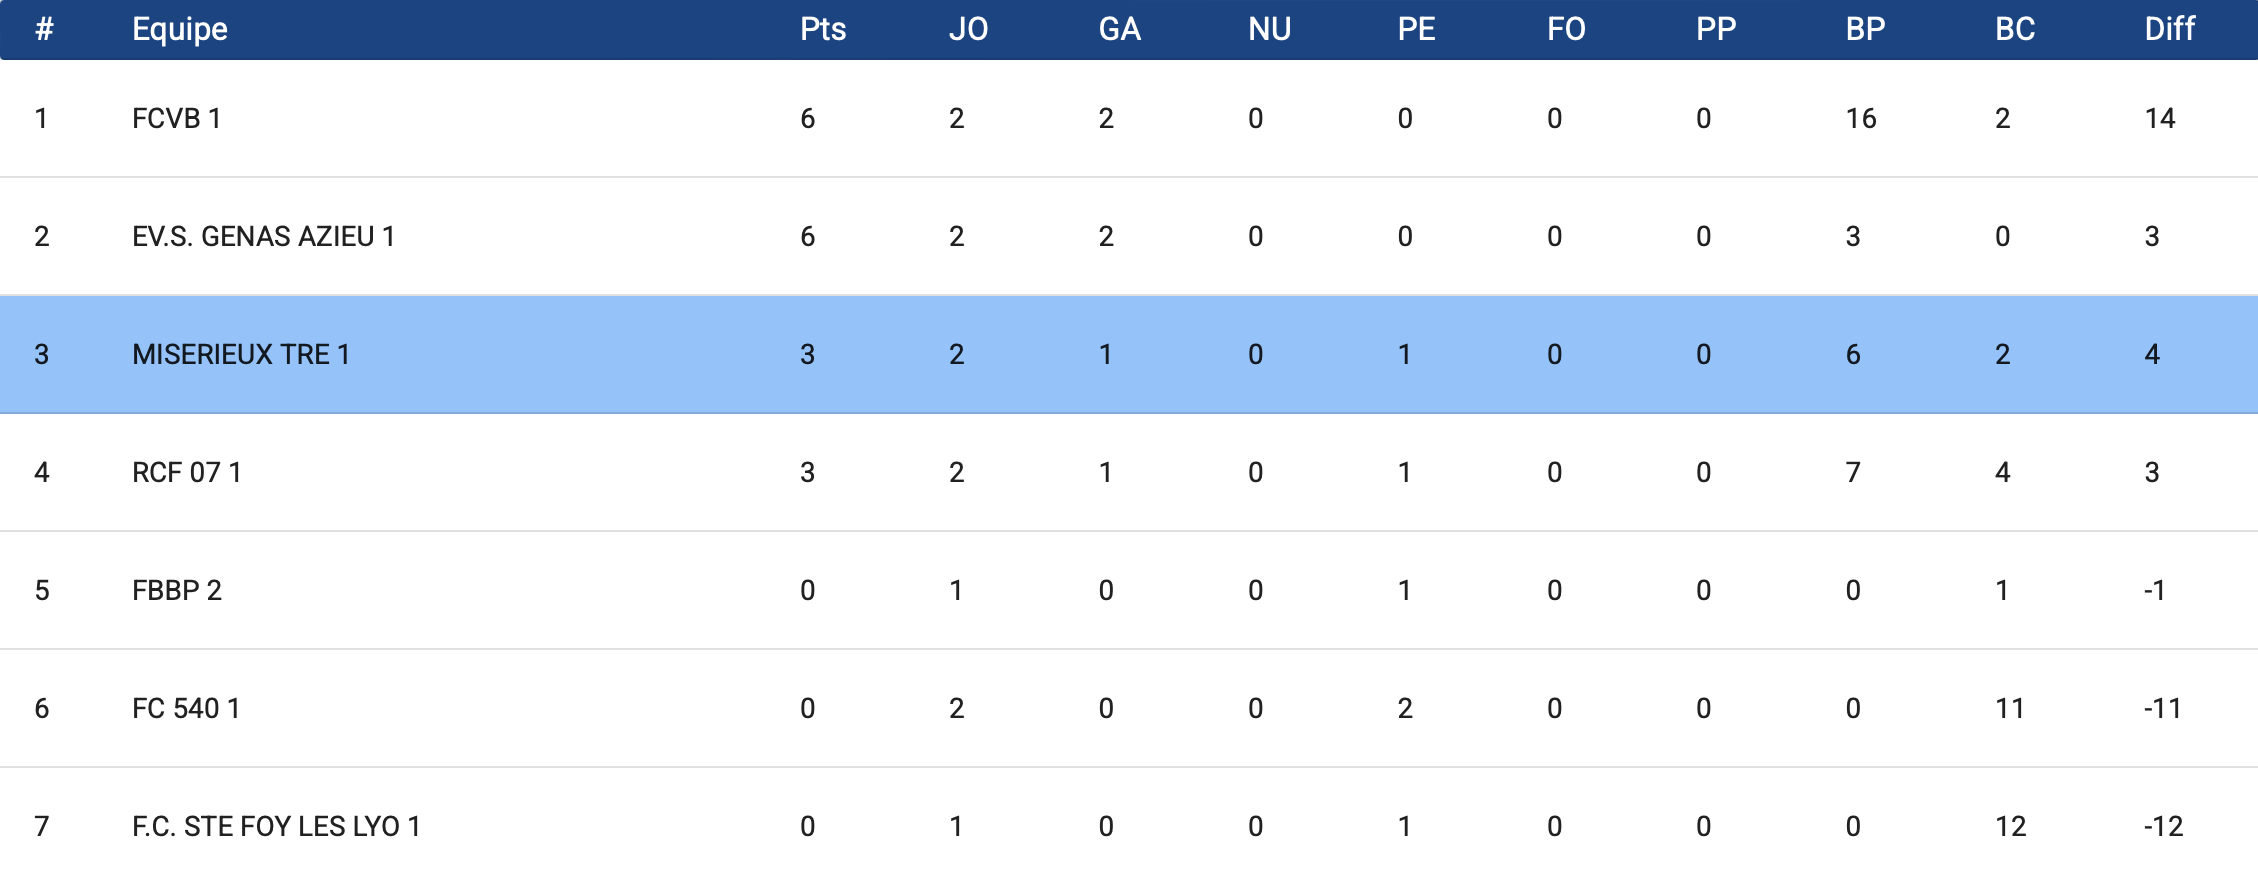This screenshot has height=880, width=2258.
Task: Select the Diff column header
Action: [x=2169, y=29]
